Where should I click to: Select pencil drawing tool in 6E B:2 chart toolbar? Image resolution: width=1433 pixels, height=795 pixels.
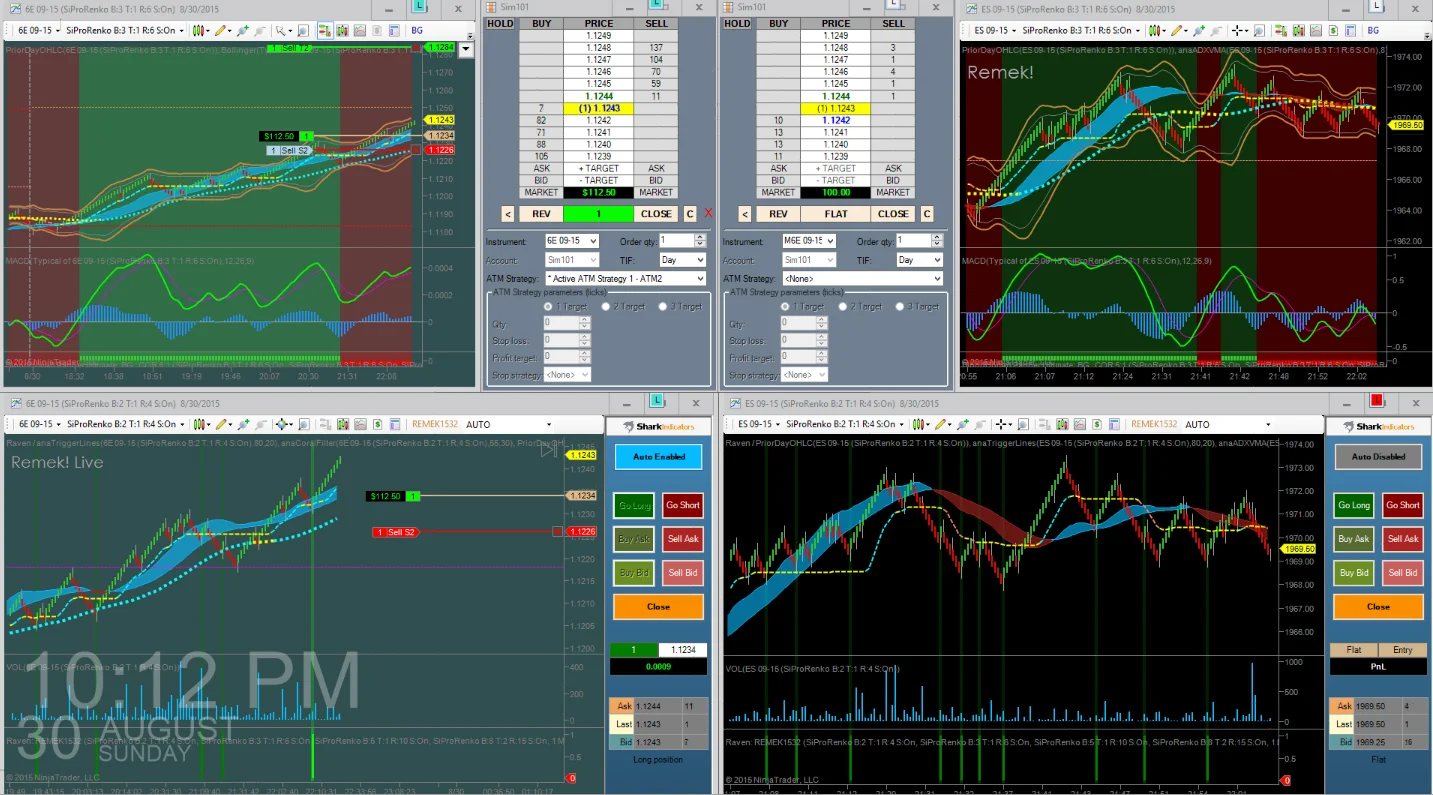(x=224, y=424)
